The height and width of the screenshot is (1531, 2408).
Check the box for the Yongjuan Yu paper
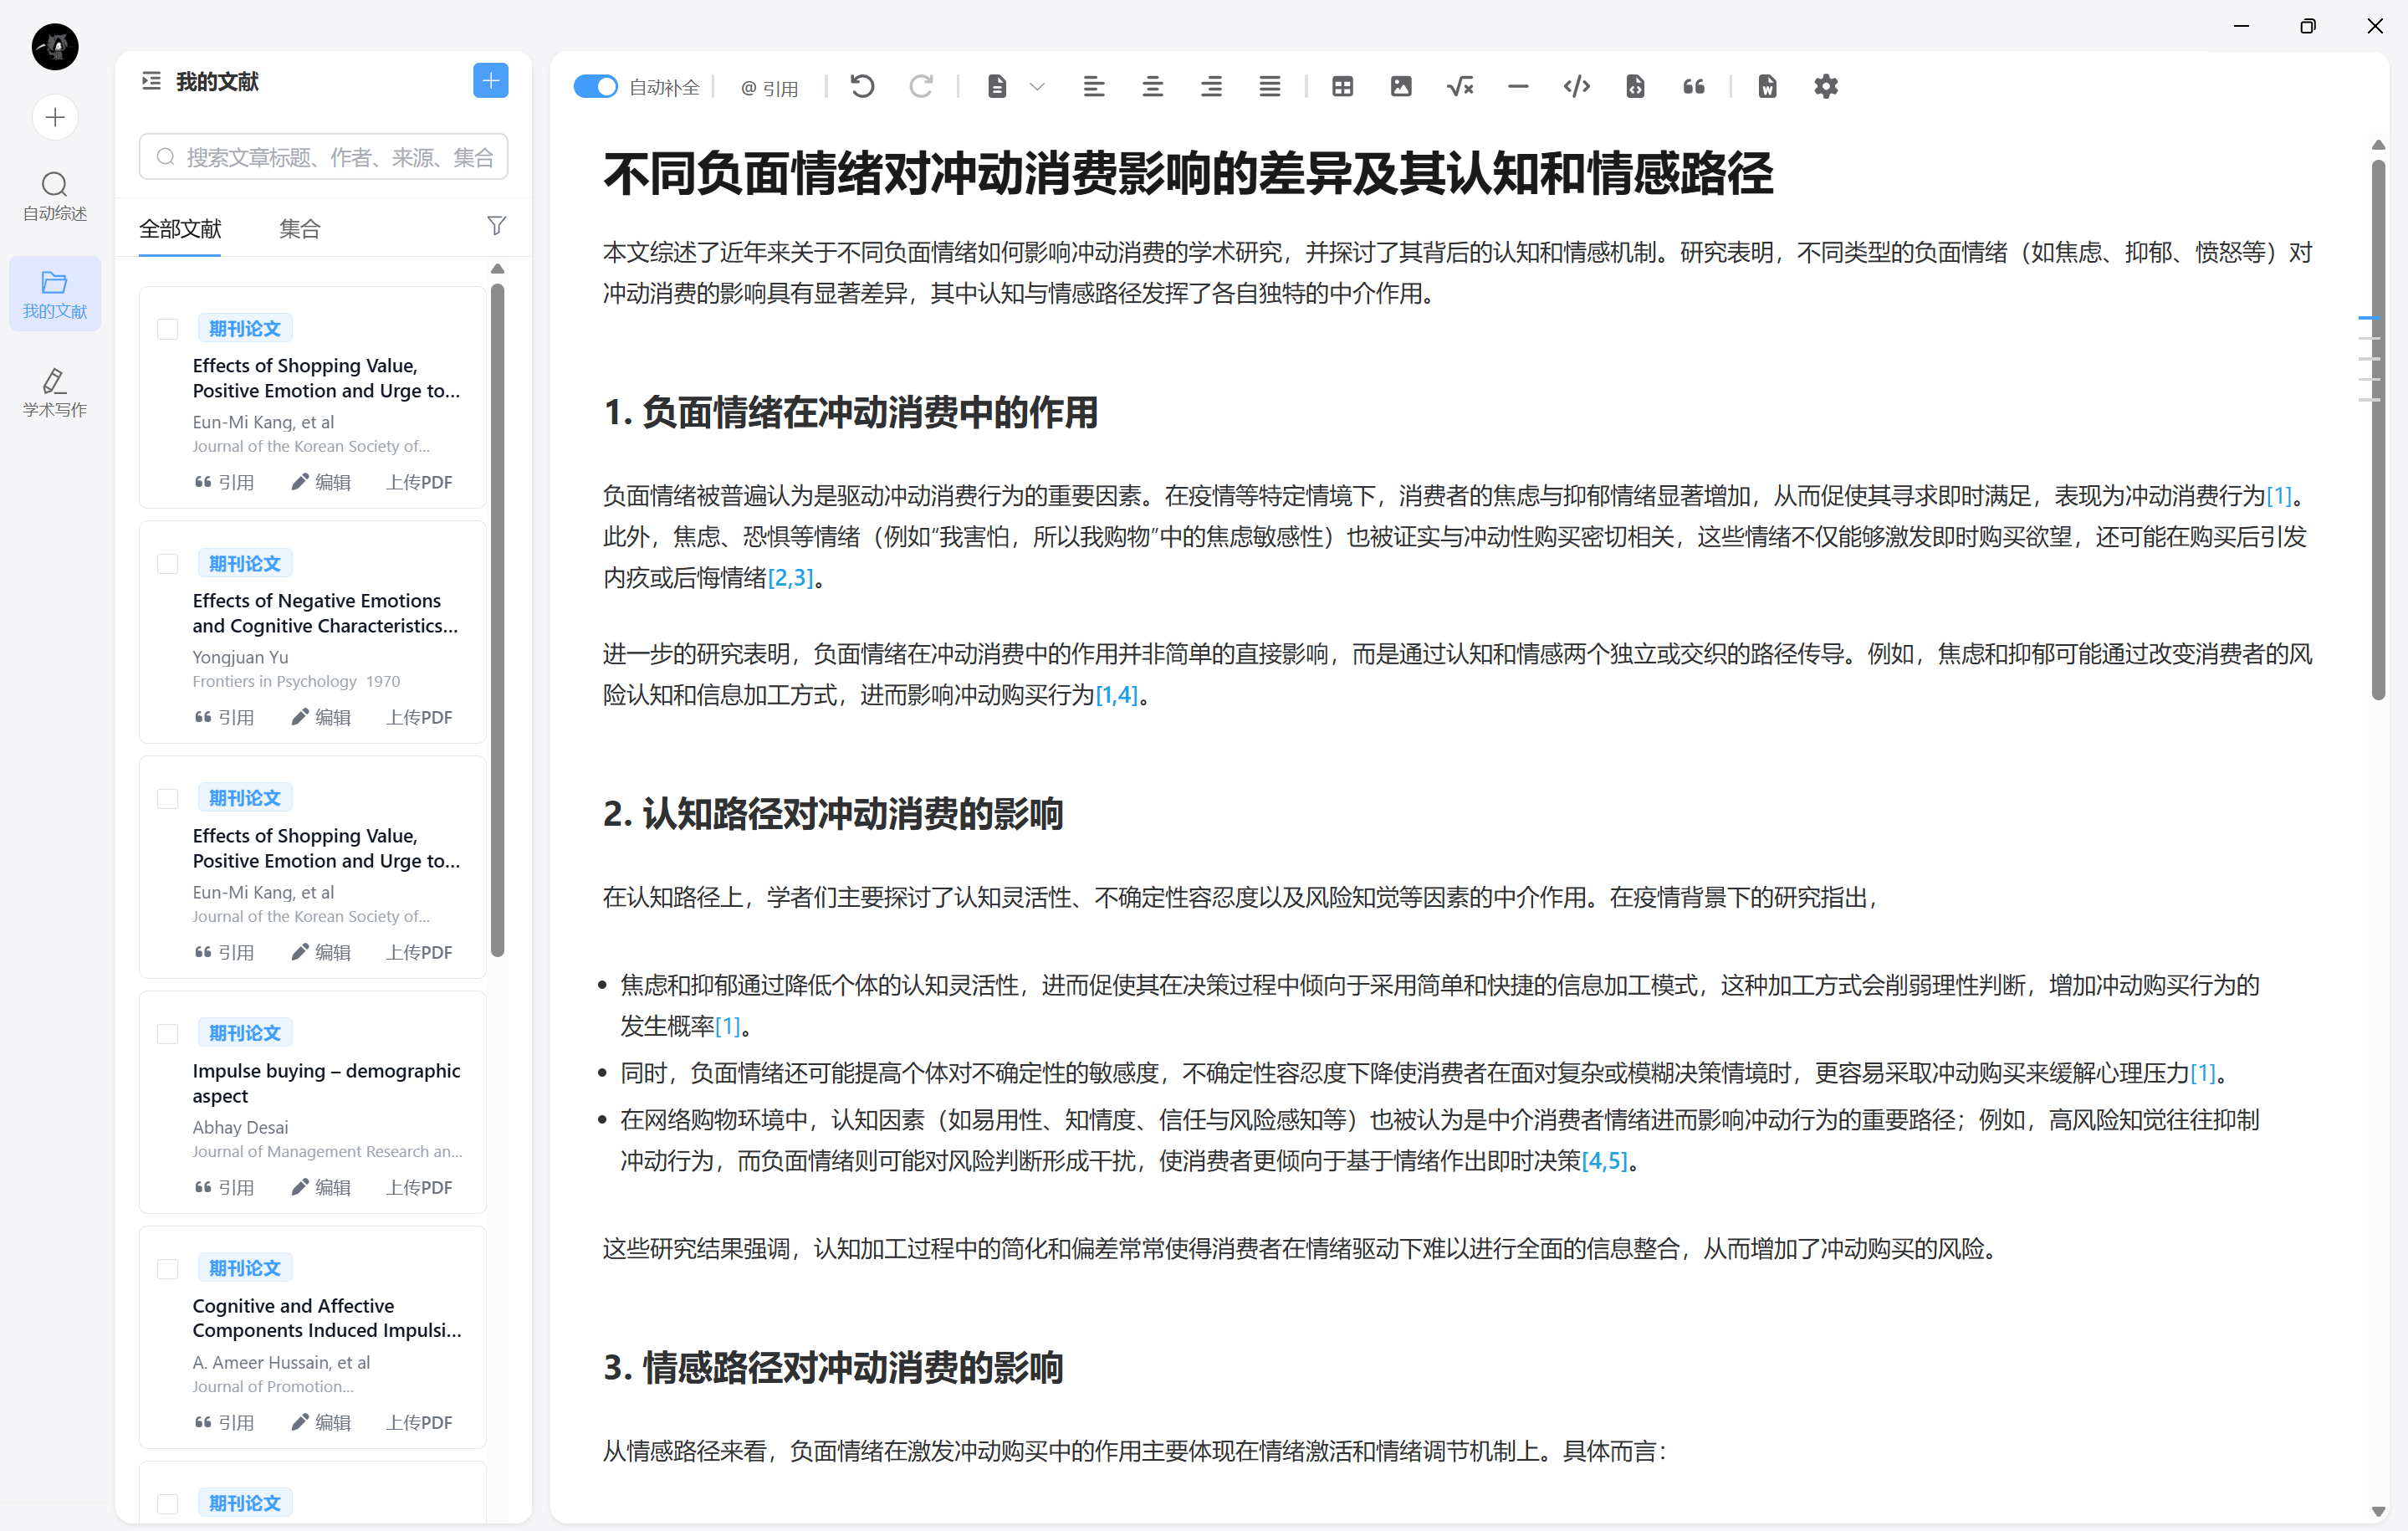tap(168, 564)
